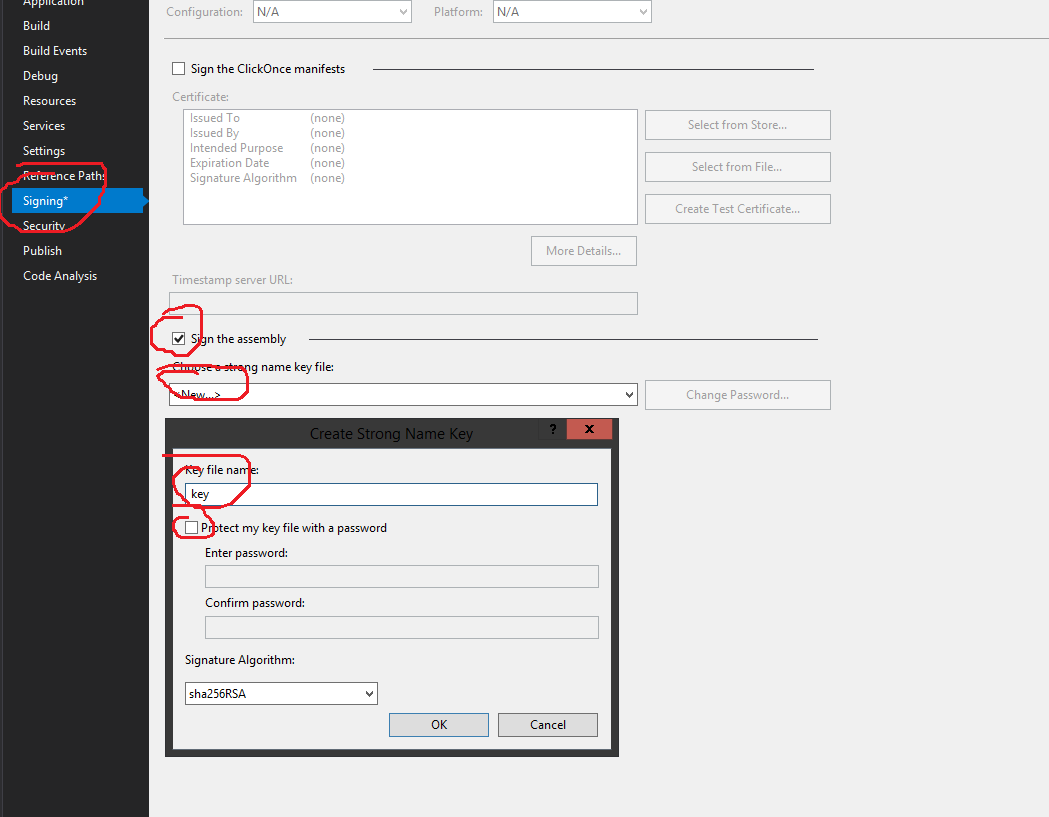This screenshot has height=817, width=1049.
Task: Open the Debug properties page
Action: [40, 75]
